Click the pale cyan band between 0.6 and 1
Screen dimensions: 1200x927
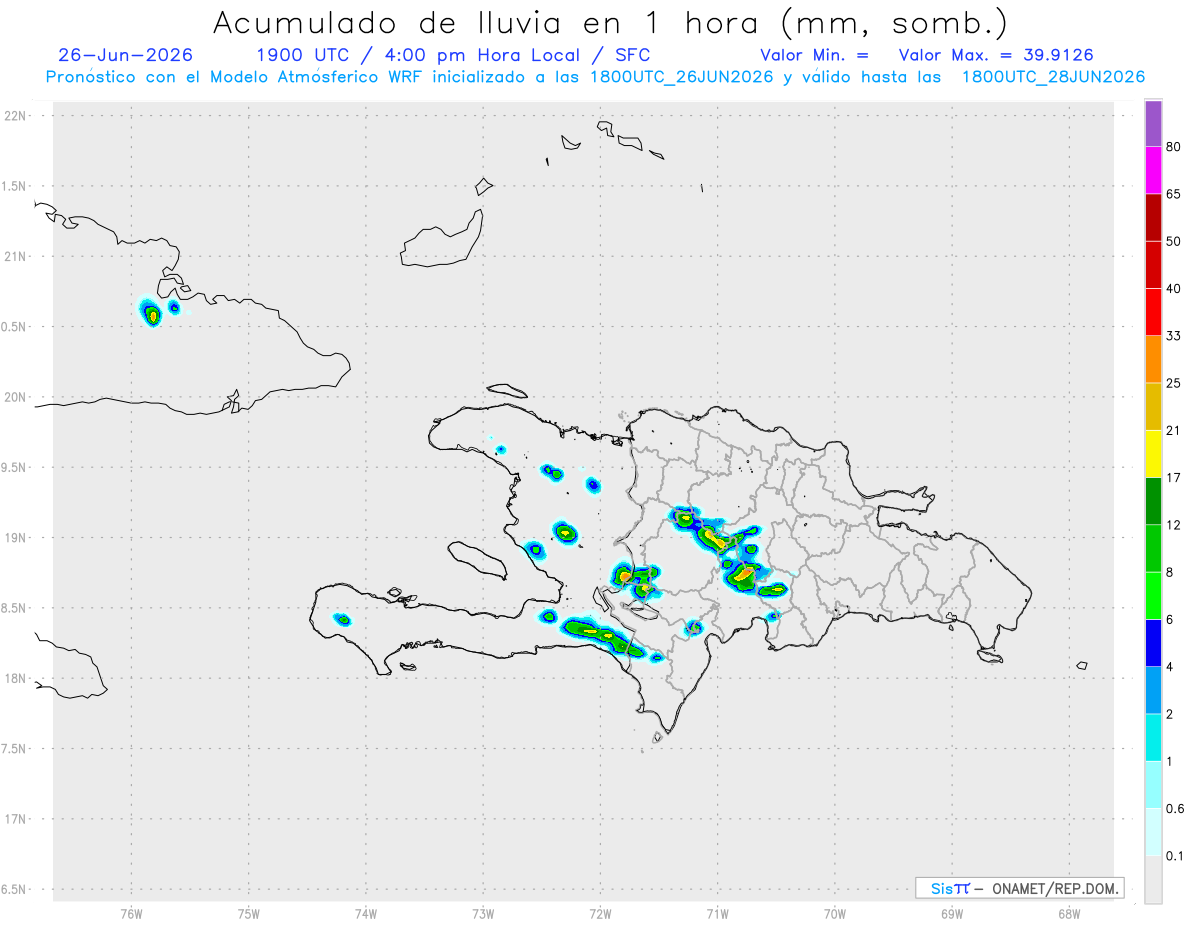tap(1153, 785)
